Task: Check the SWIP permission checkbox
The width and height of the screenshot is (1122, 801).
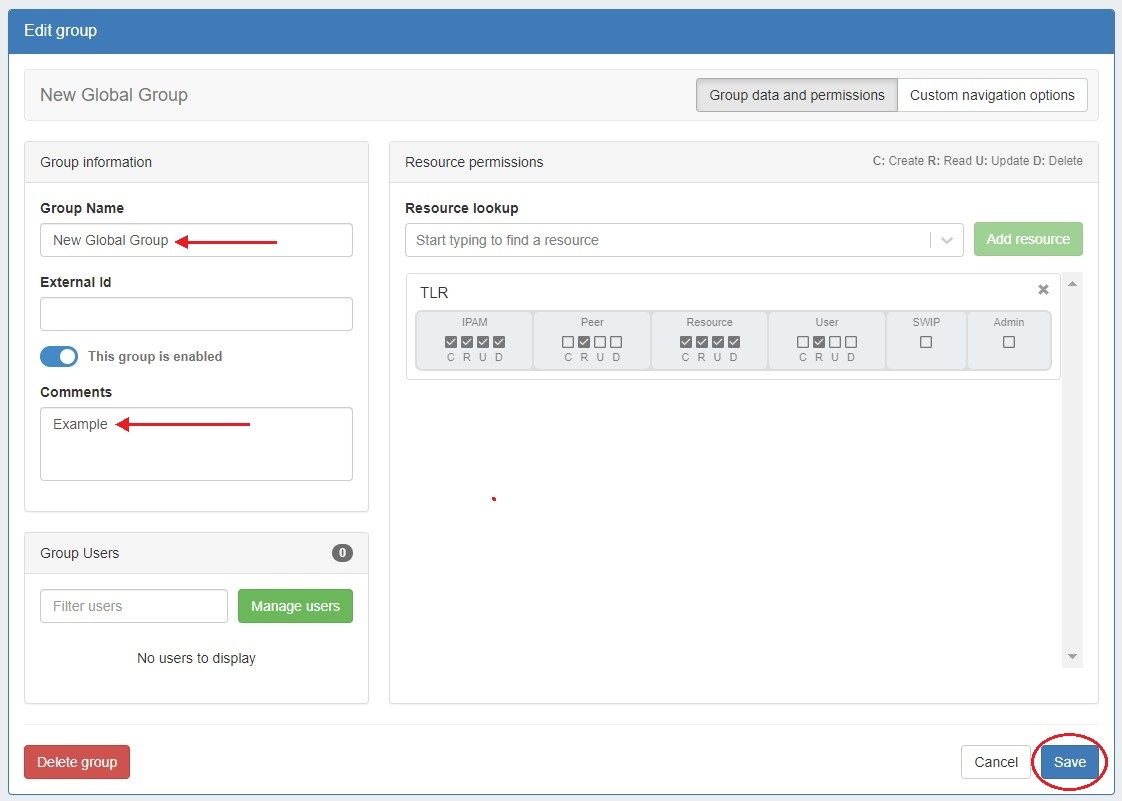Action: (x=926, y=342)
